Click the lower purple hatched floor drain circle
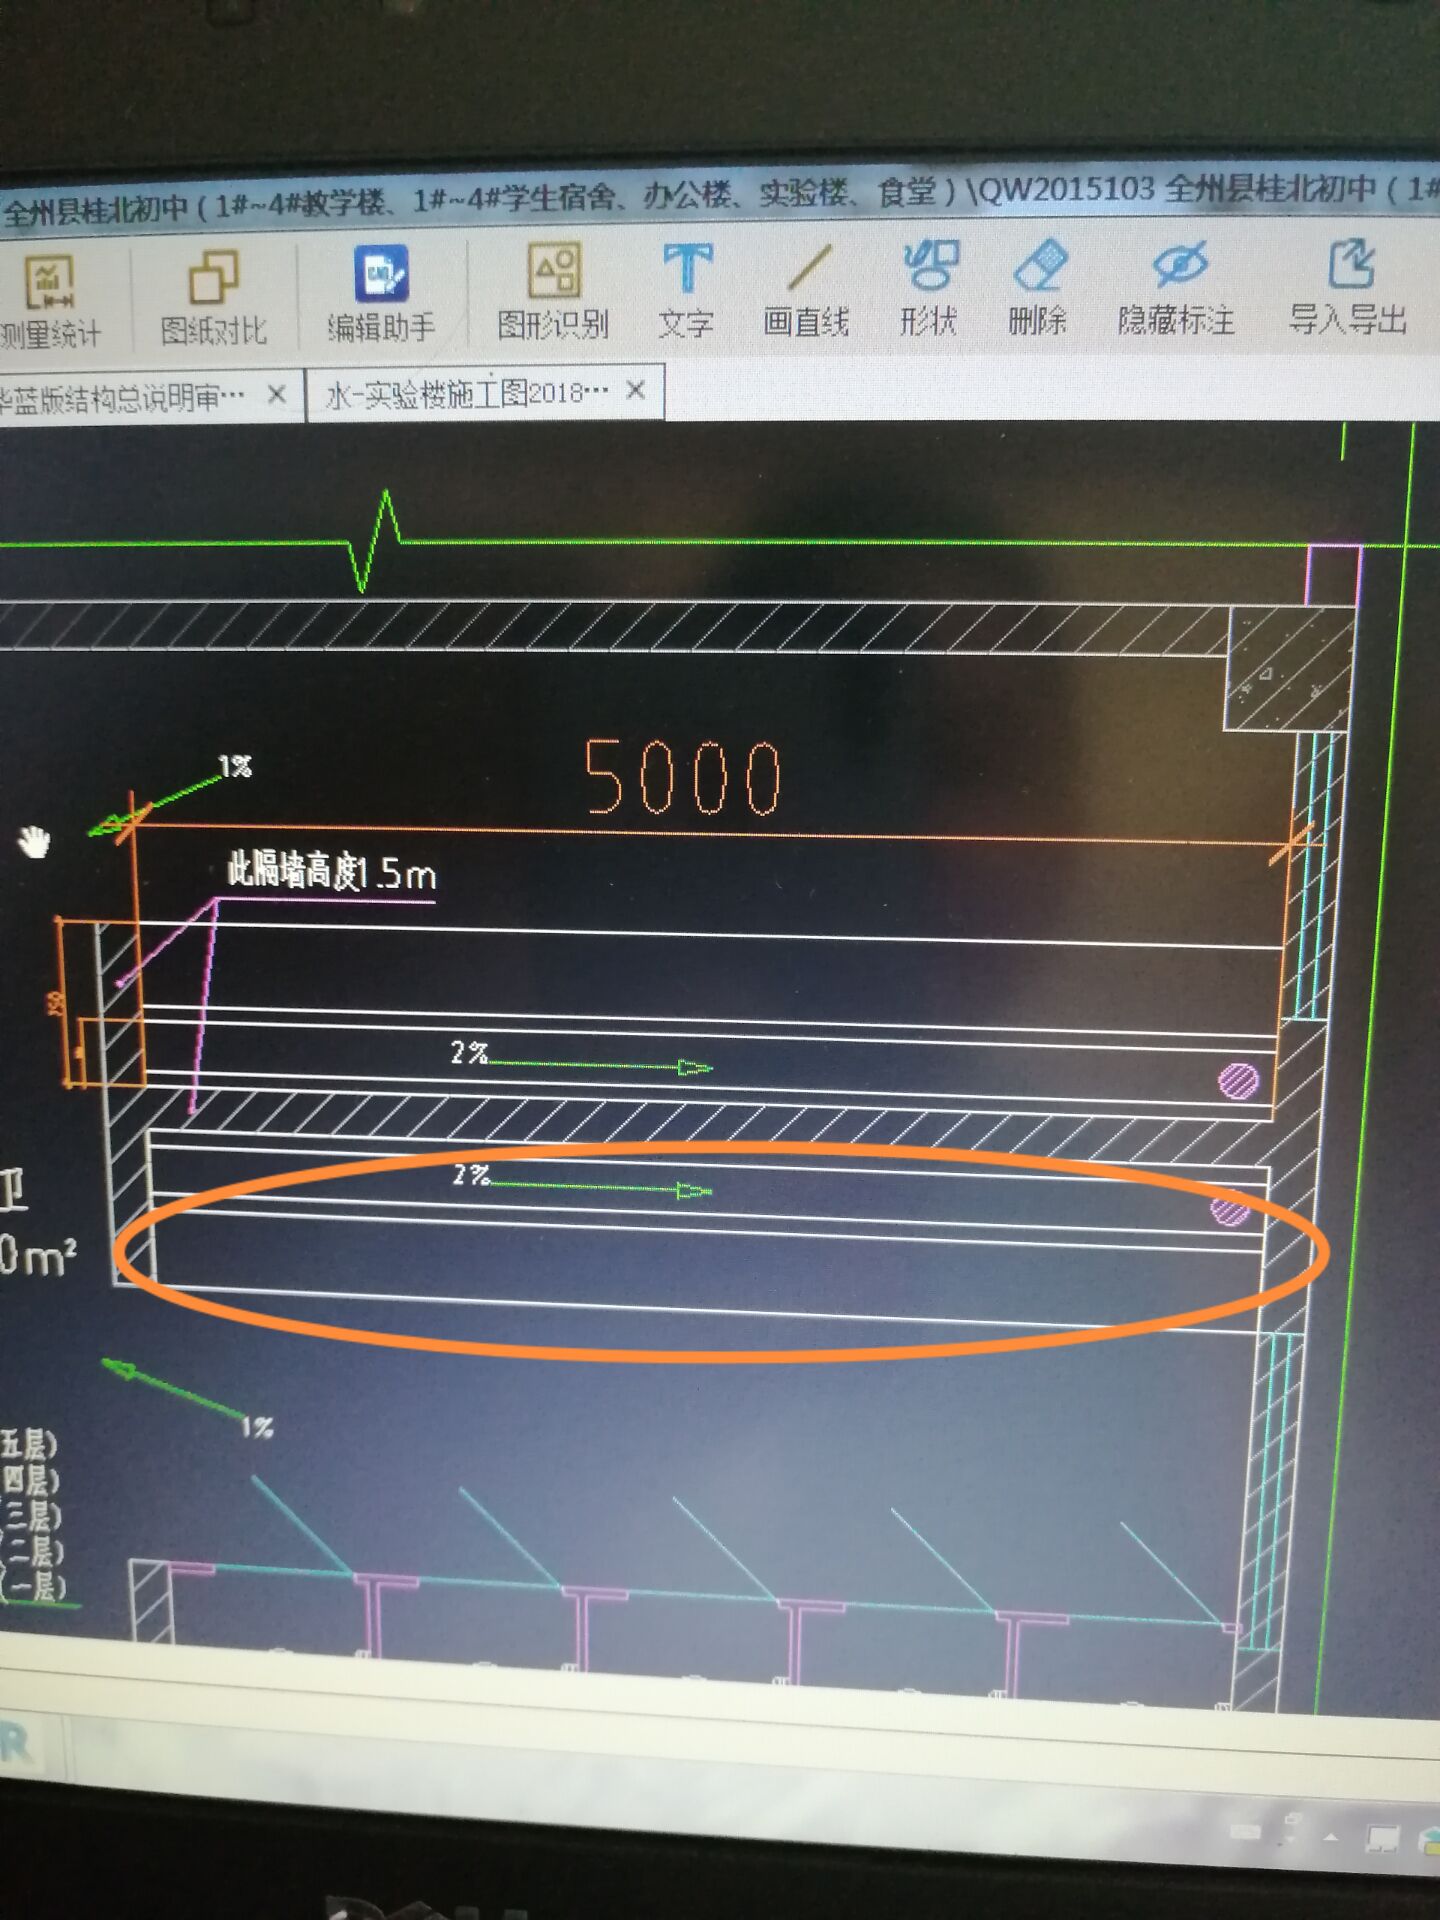The image size is (1440, 1920). click(x=1230, y=1209)
